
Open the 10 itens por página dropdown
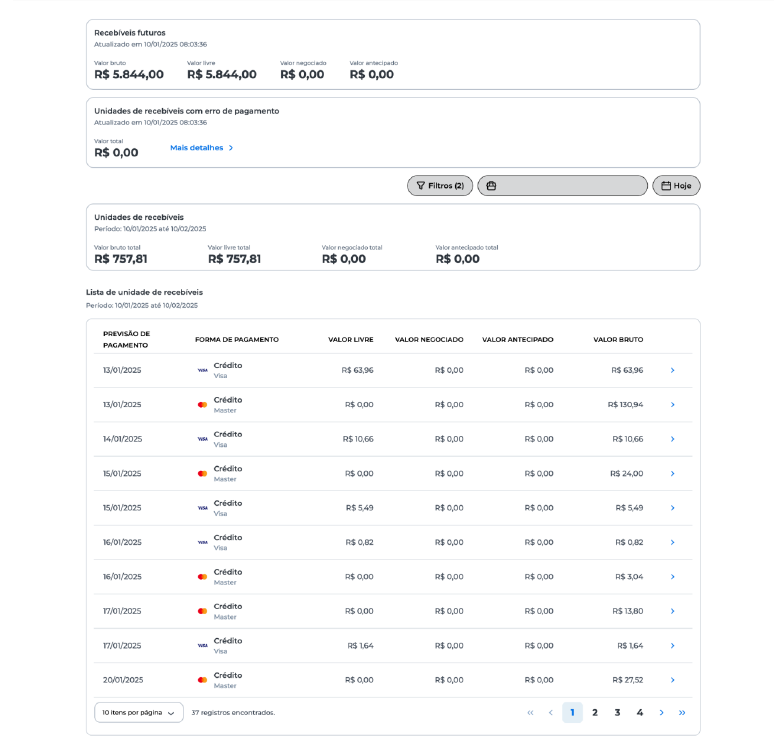tap(138, 713)
